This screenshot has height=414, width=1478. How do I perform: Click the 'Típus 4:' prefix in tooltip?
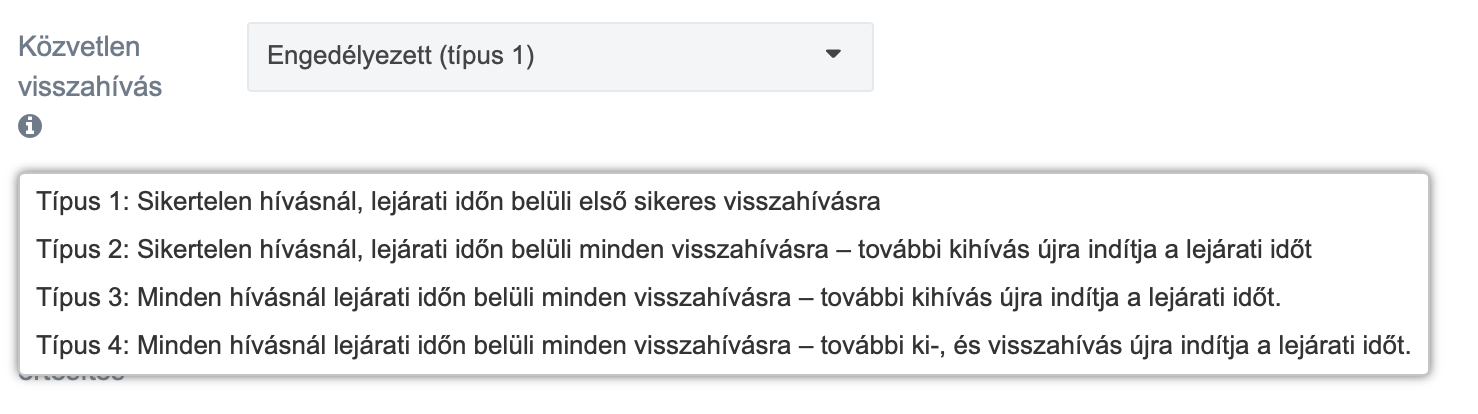point(82,346)
